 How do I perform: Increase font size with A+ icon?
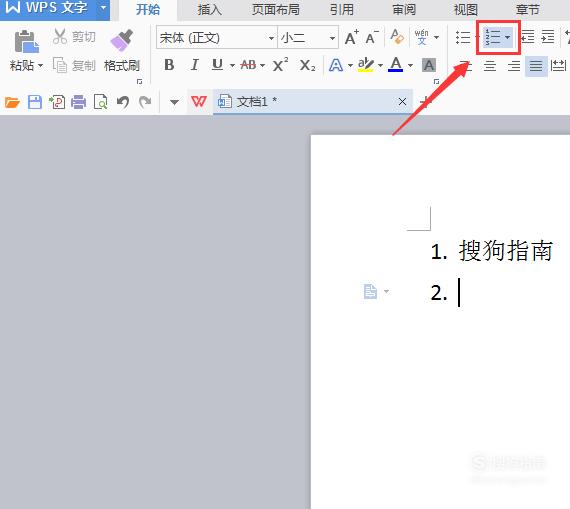352,37
